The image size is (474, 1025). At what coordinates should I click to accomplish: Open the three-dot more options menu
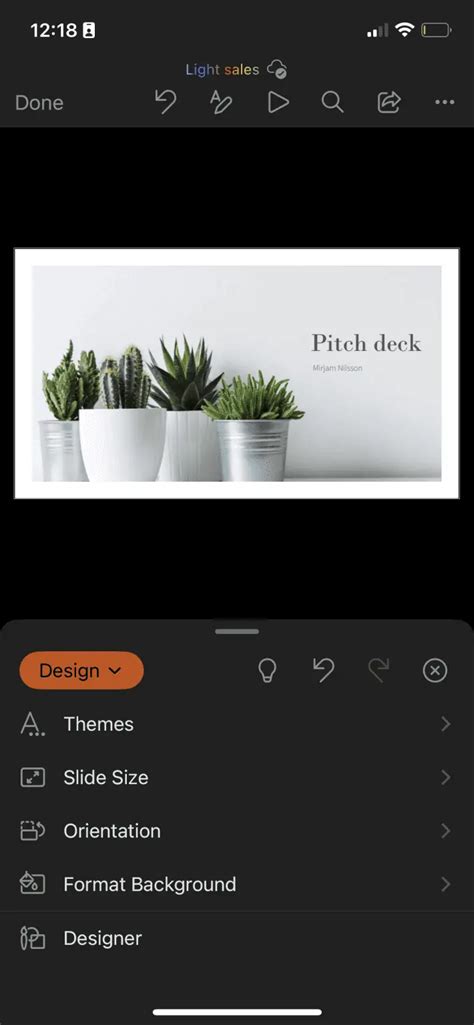445,103
